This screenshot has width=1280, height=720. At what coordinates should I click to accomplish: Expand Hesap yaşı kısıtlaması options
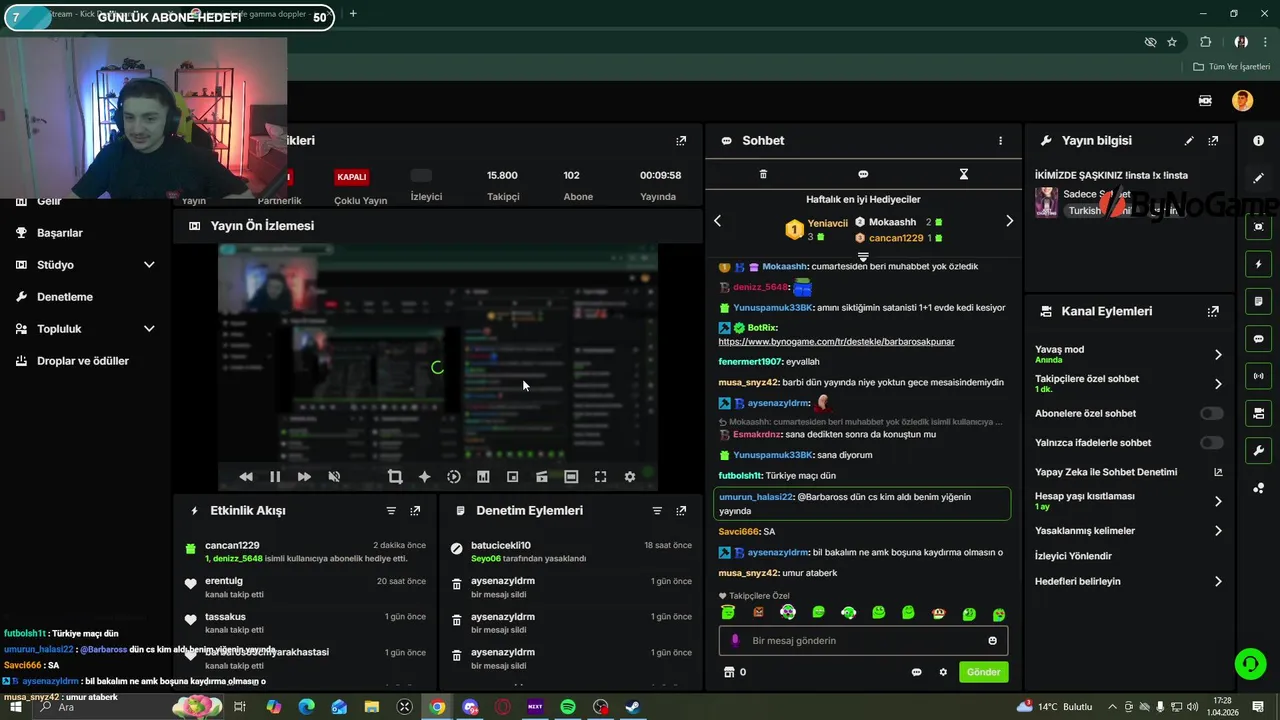pyautogui.click(x=1218, y=501)
